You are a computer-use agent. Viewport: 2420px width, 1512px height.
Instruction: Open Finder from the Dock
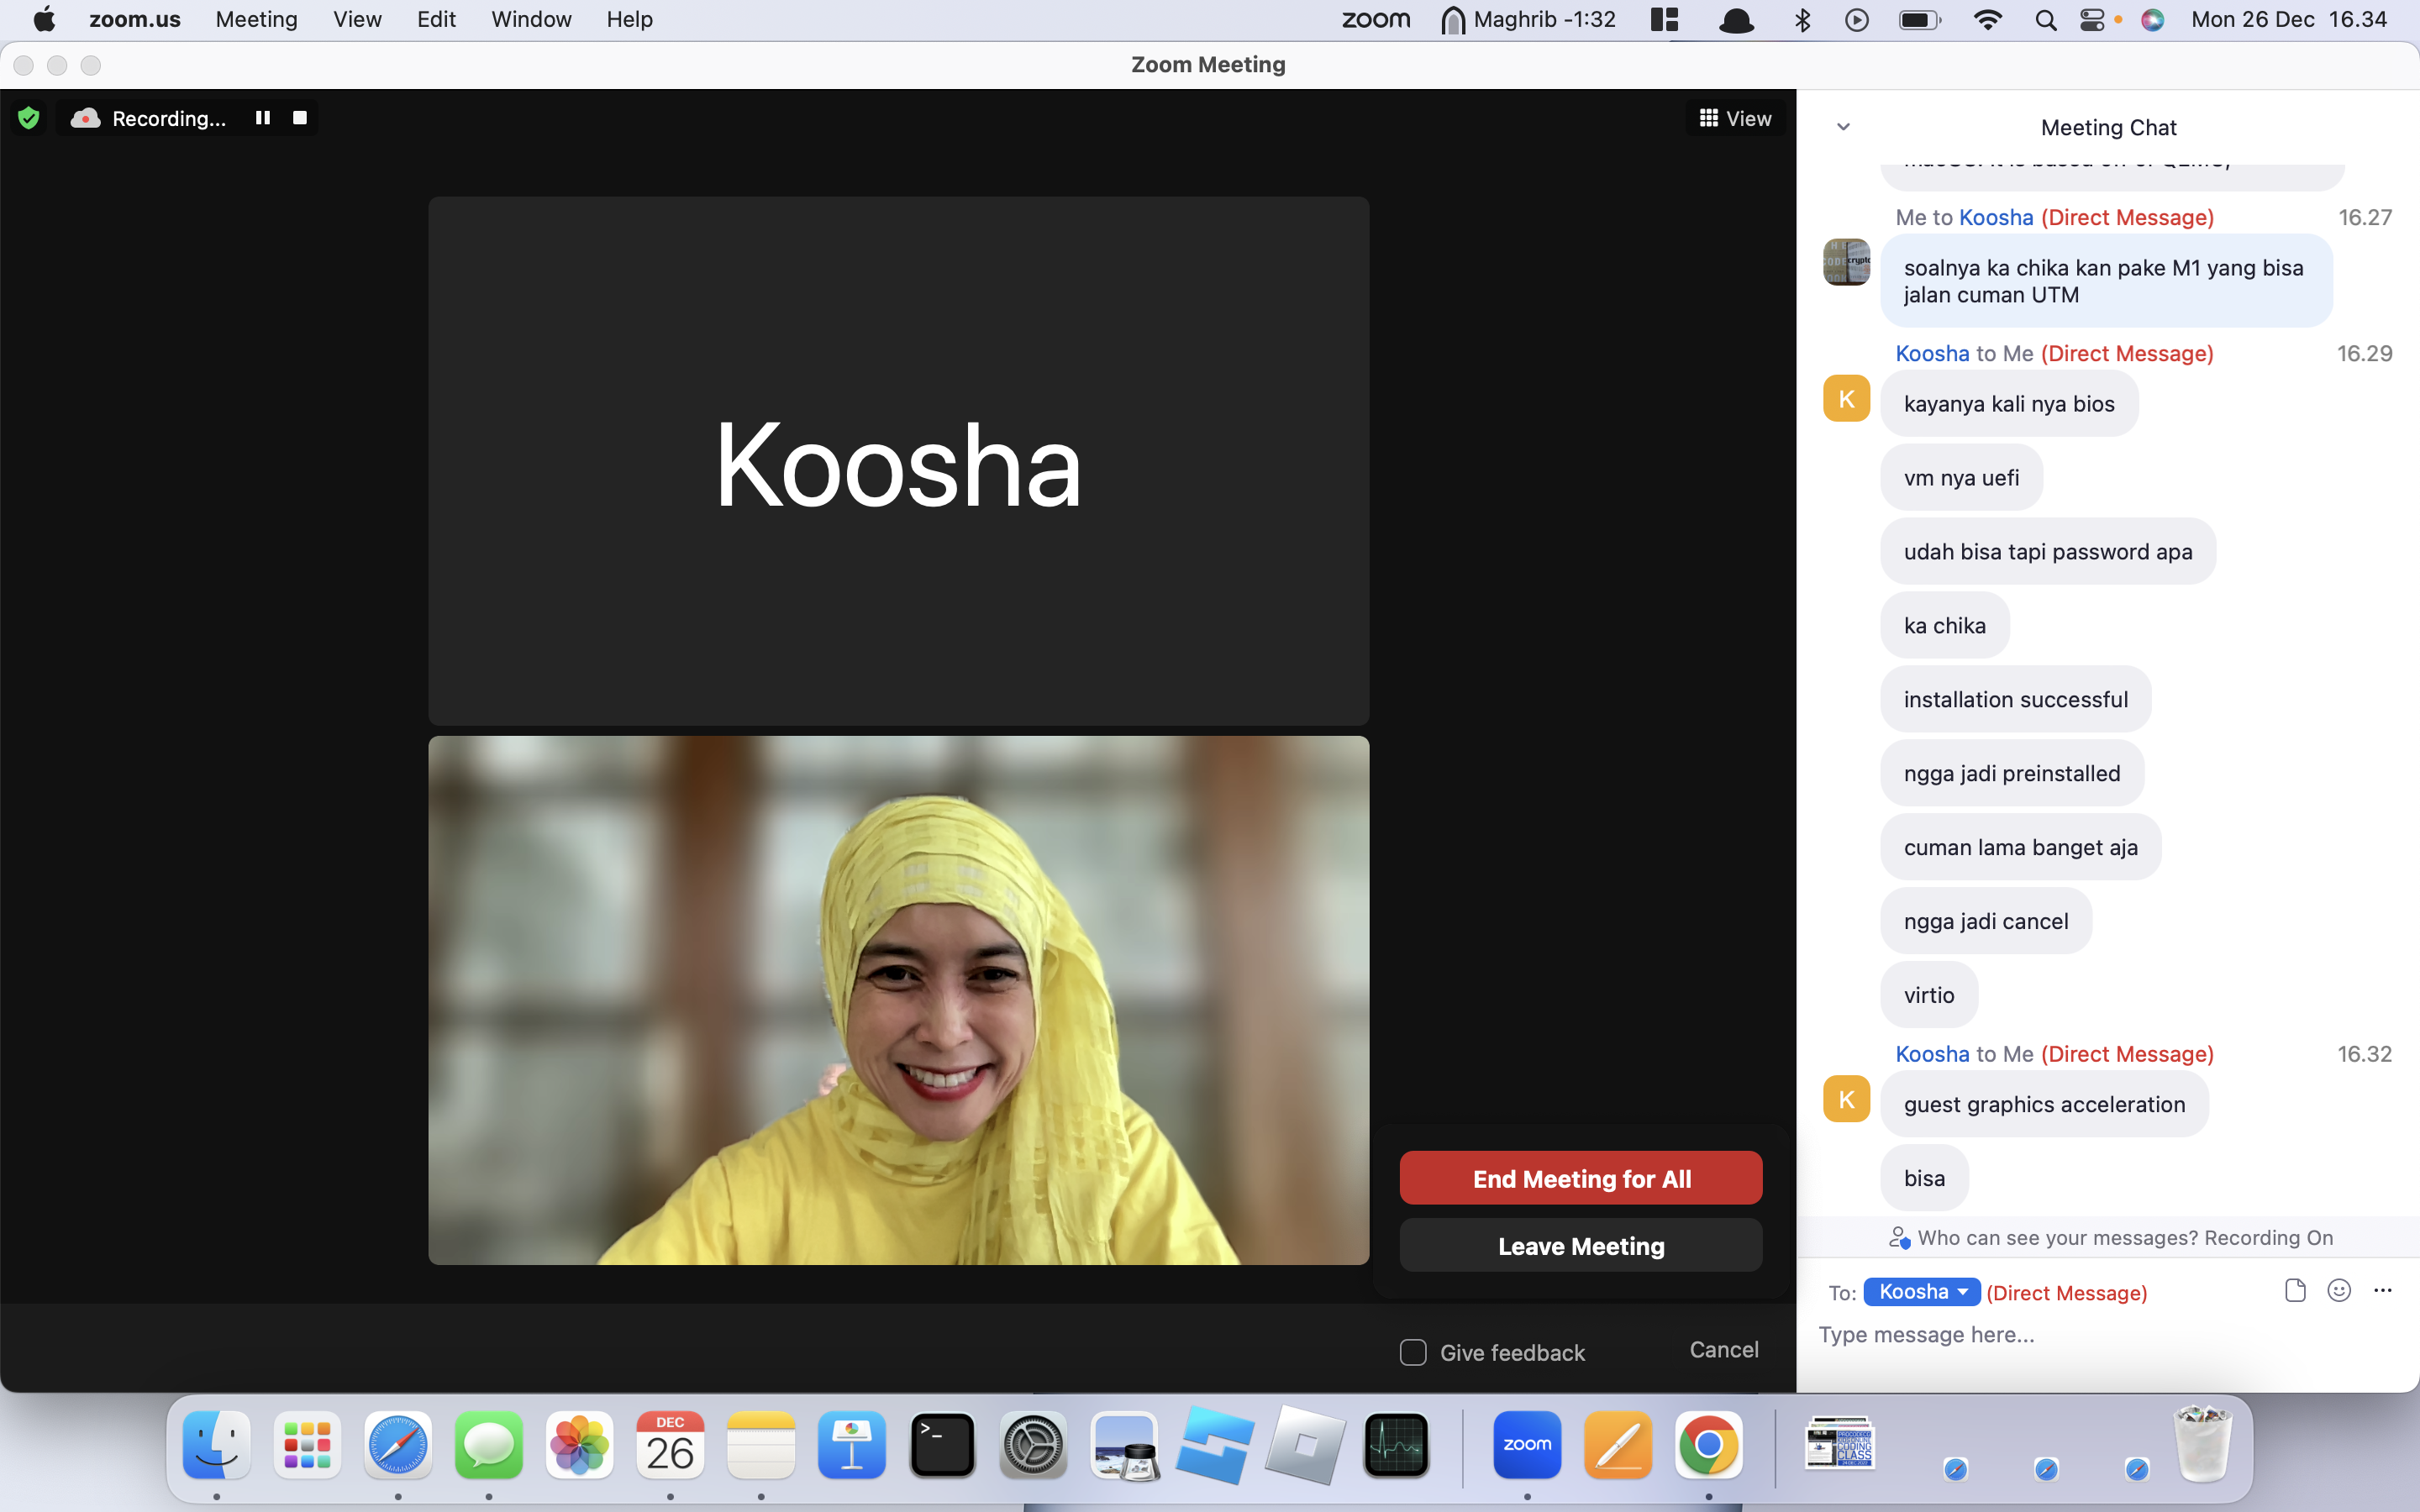pos(216,1444)
